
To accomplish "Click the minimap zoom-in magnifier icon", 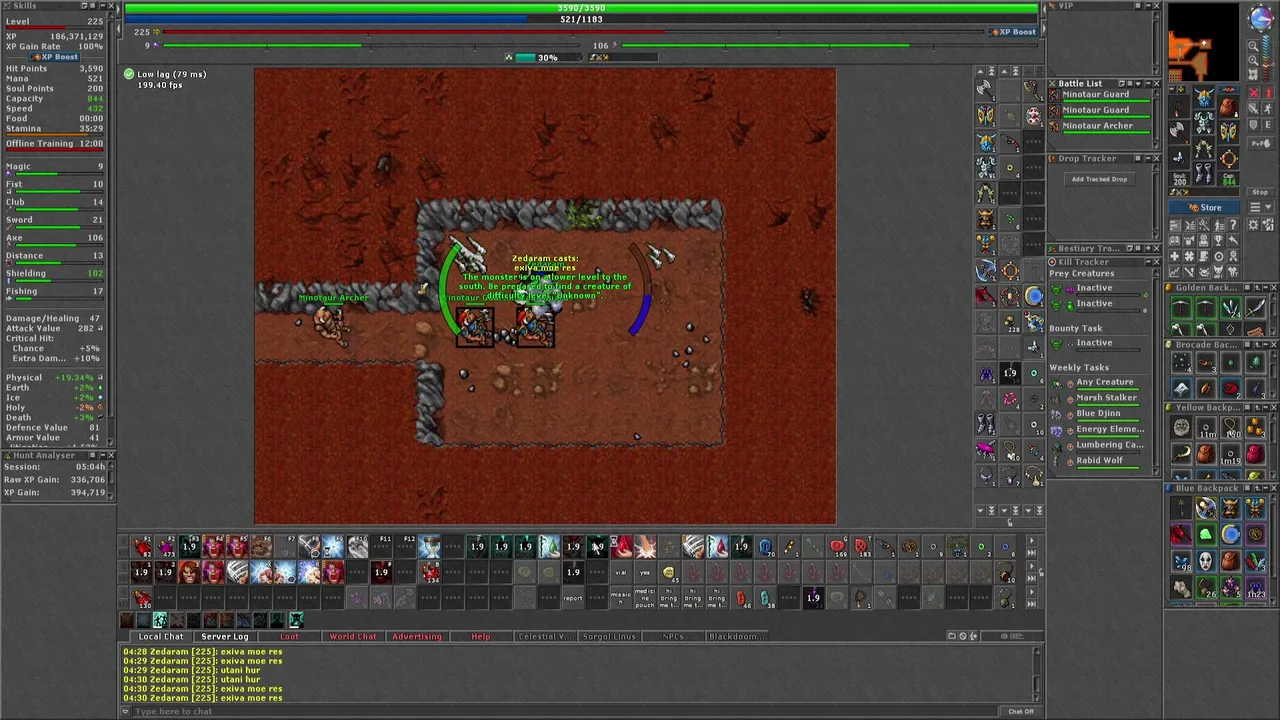I will 1253,60.
